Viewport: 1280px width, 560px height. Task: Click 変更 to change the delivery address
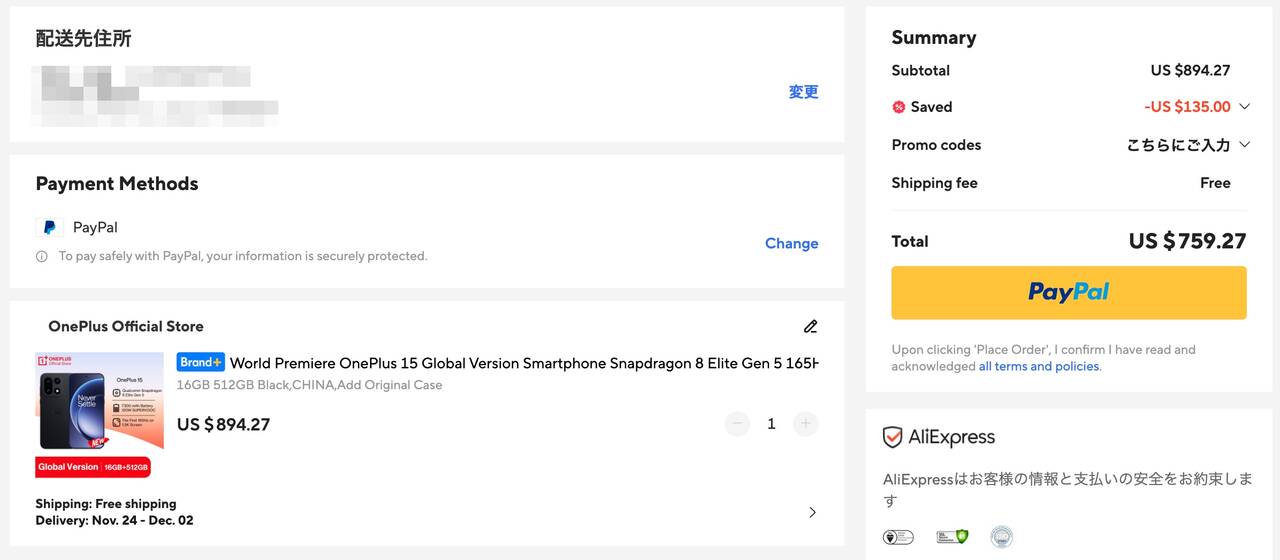pos(803,92)
